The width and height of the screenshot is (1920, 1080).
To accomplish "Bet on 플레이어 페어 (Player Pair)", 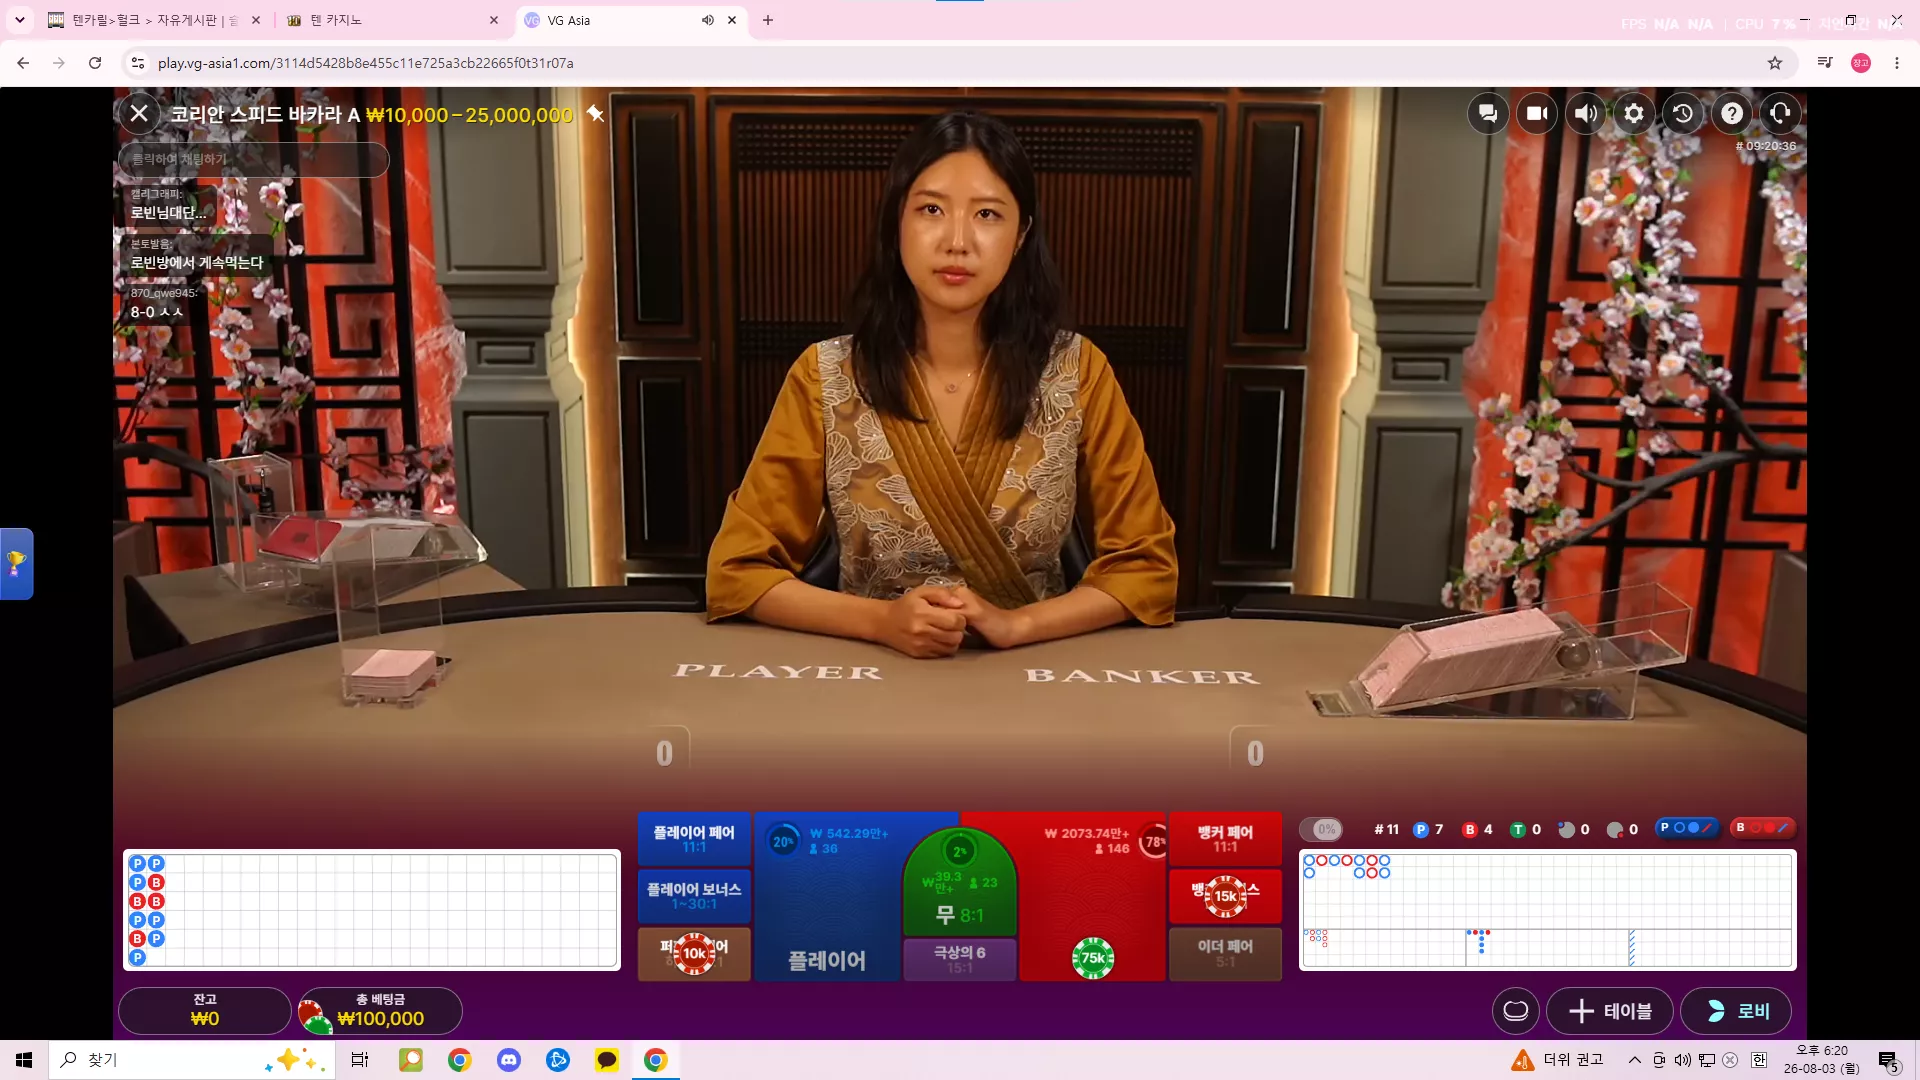I will pyautogui.click(x=694, y=839).
